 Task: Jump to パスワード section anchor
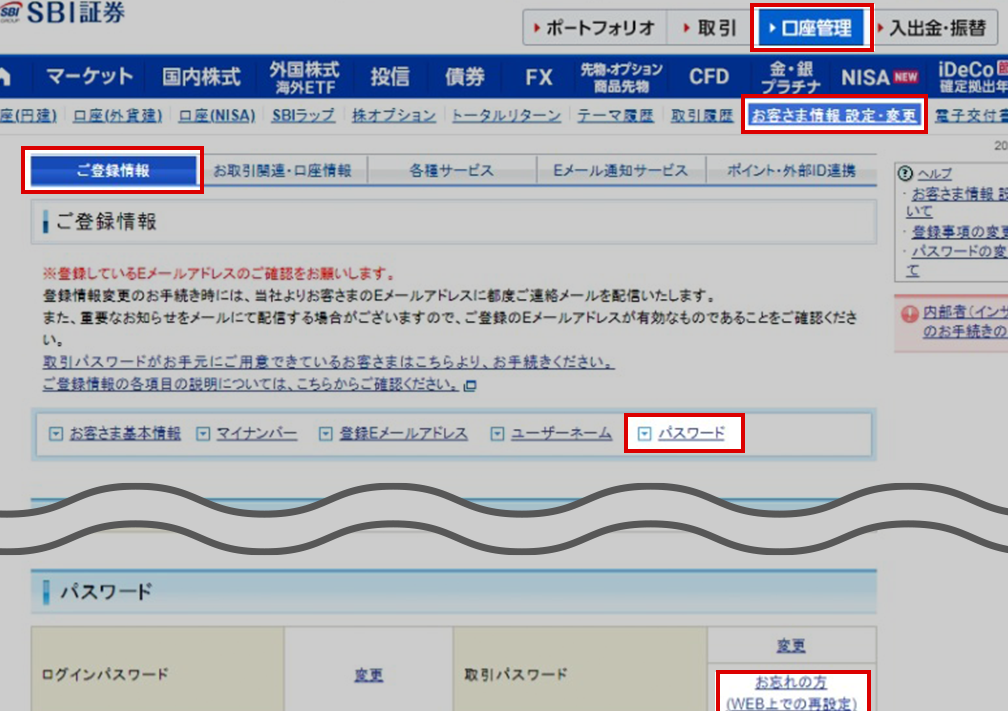pos(691,434)
